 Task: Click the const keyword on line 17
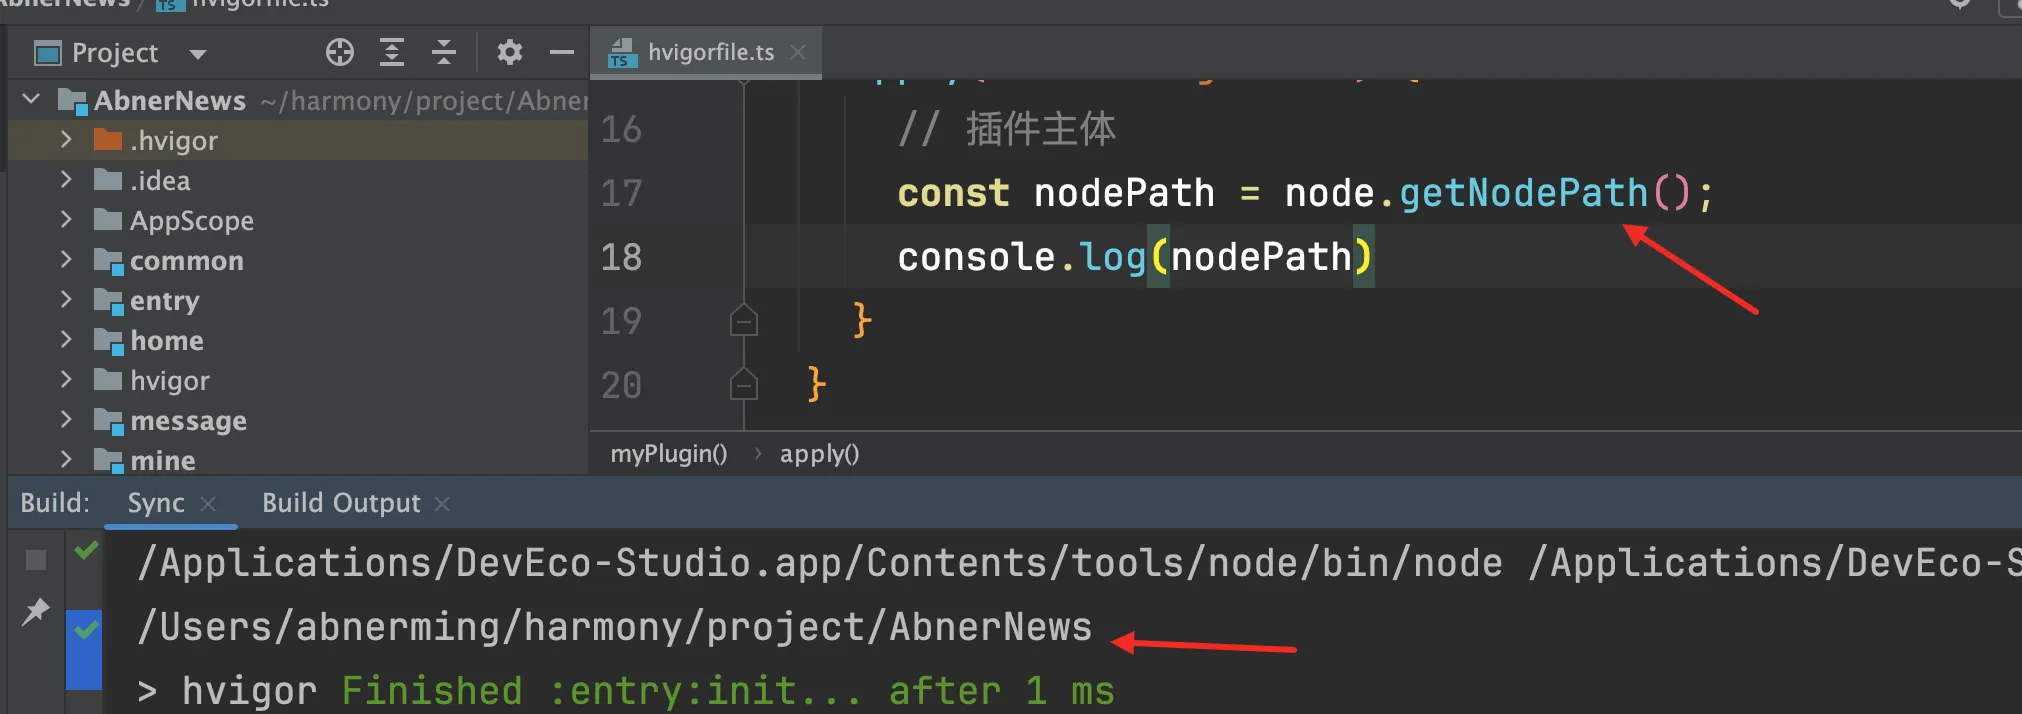point(953,193)
